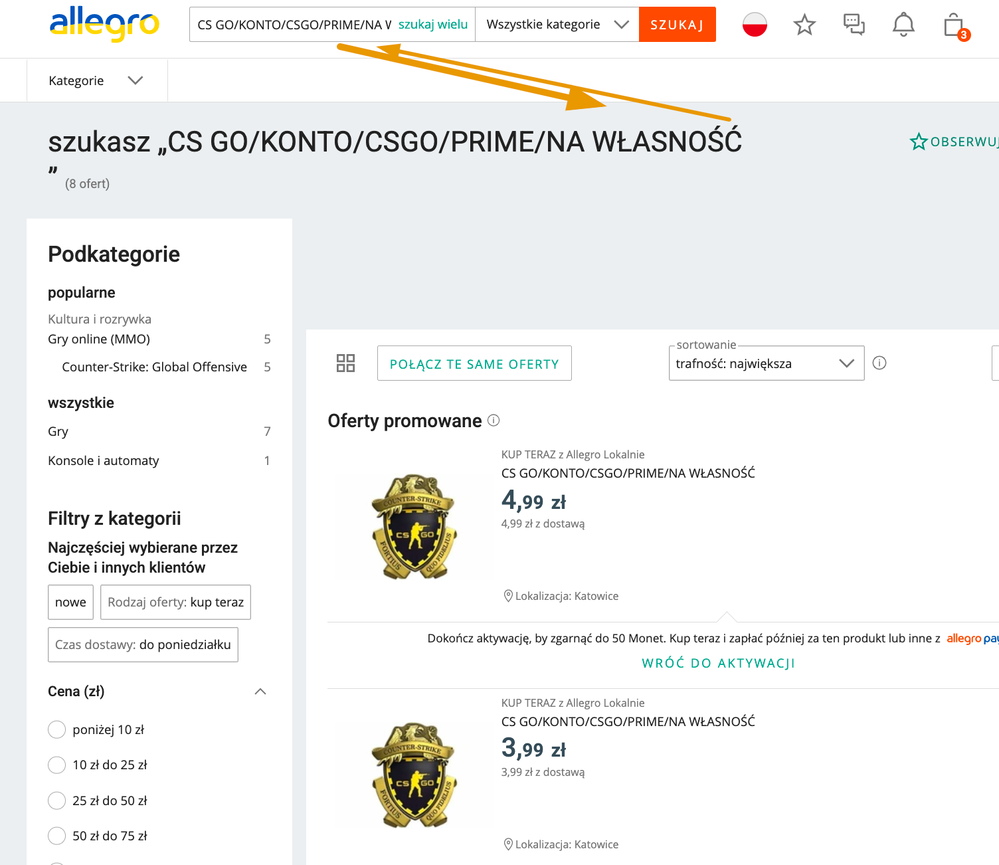999x865 pixels.
Task: Show sorting info icon
Action: (880, 363)
